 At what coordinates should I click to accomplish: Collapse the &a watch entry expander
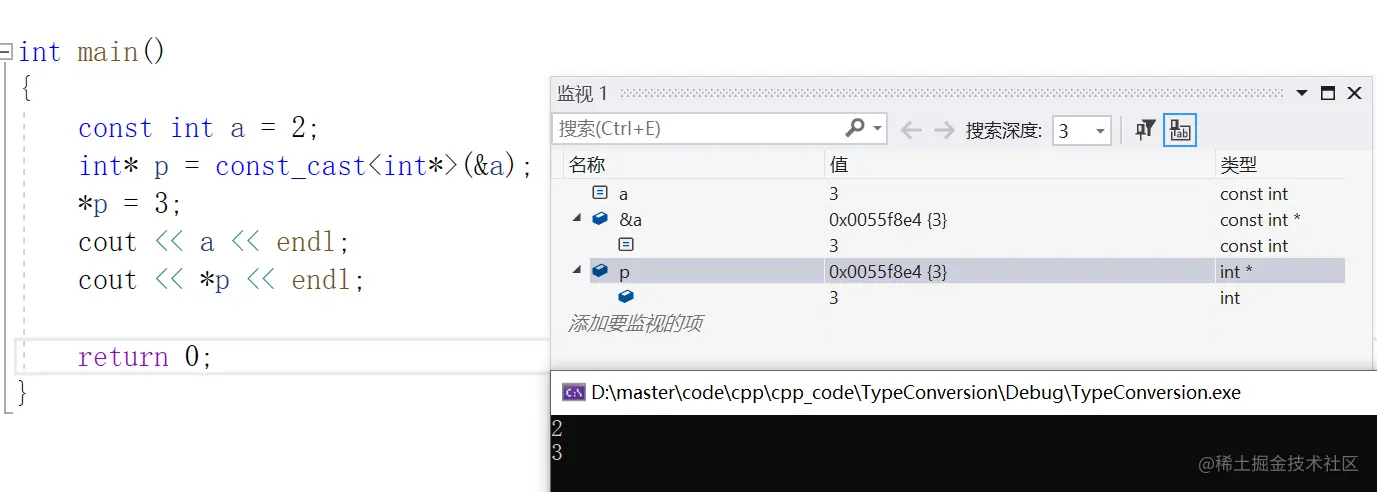click(x=577, y=218)
